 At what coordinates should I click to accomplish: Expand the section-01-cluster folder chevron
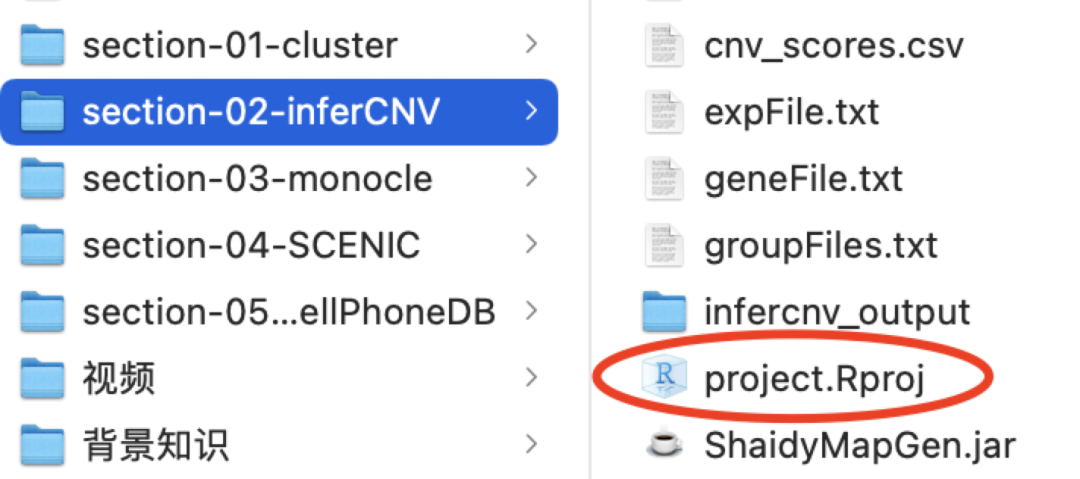click(x=531, y=44)
